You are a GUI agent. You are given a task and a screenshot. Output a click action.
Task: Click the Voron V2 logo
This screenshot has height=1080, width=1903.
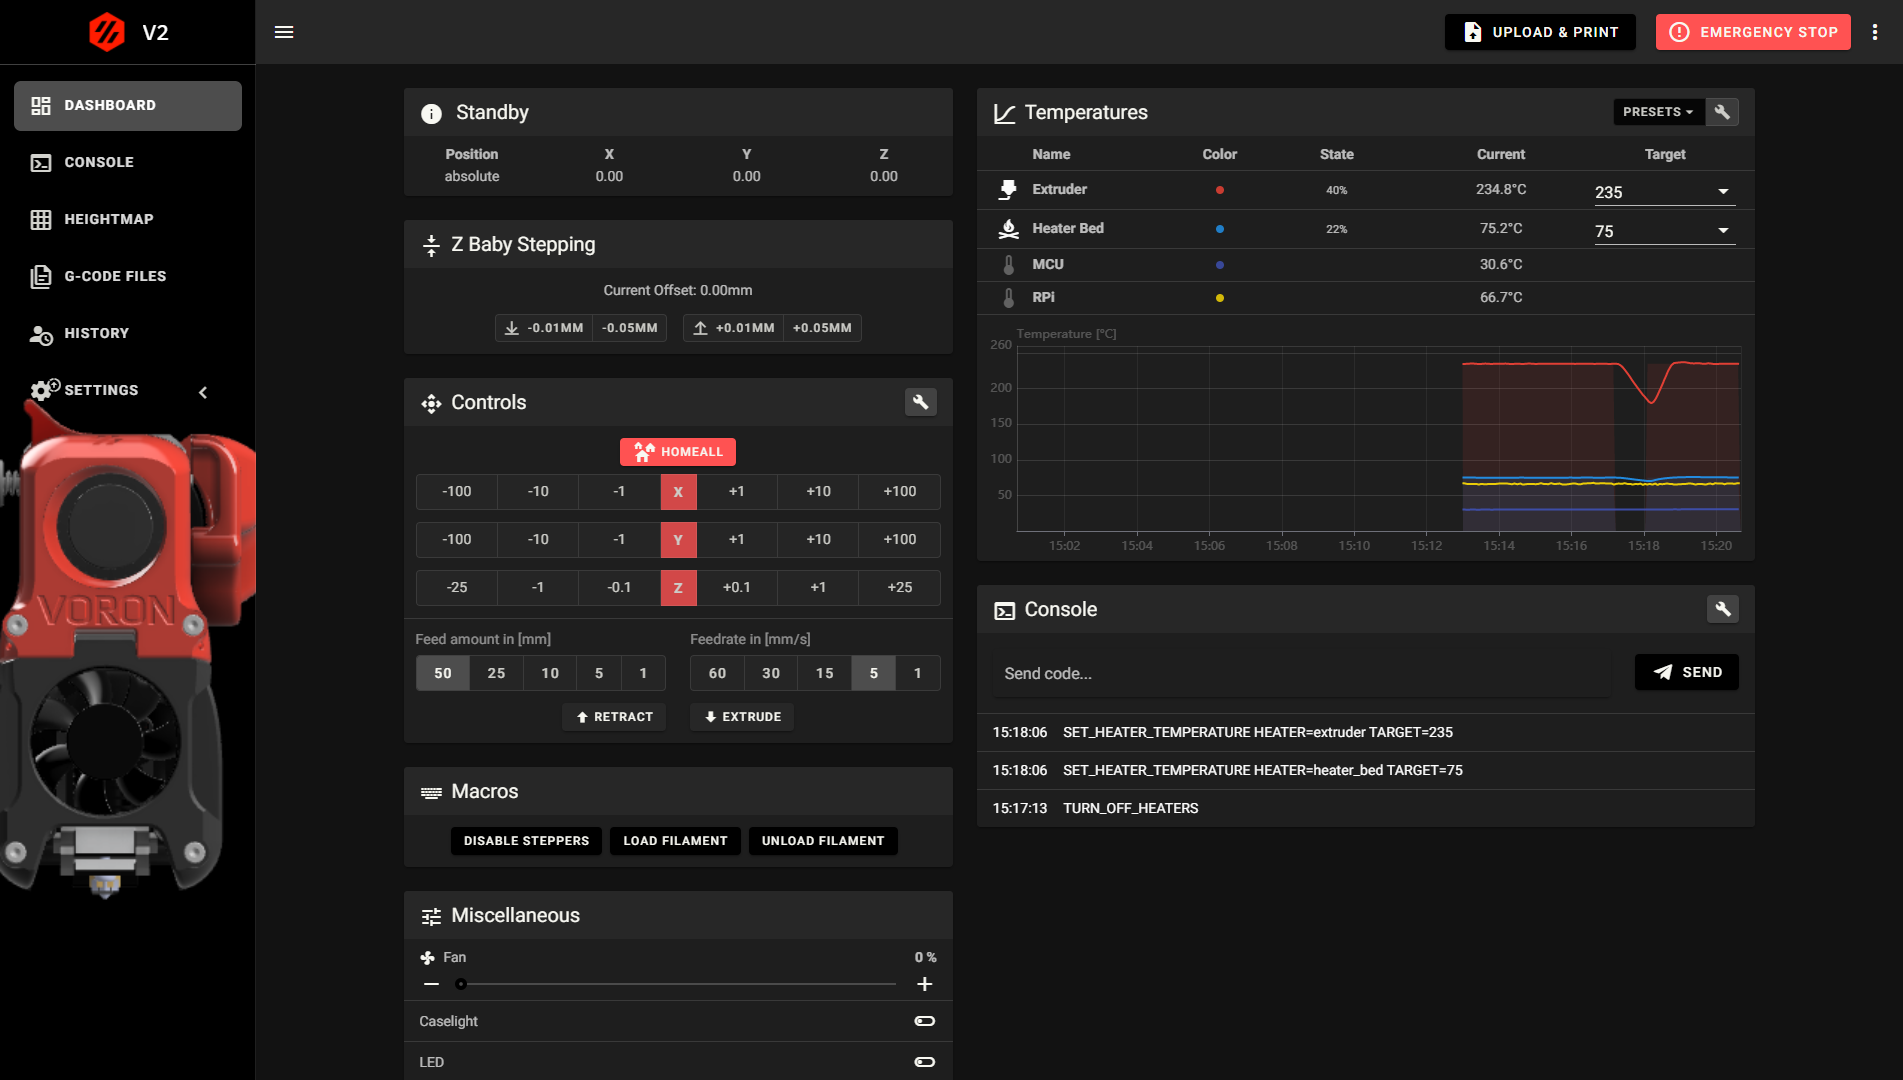tap(107, 32)
